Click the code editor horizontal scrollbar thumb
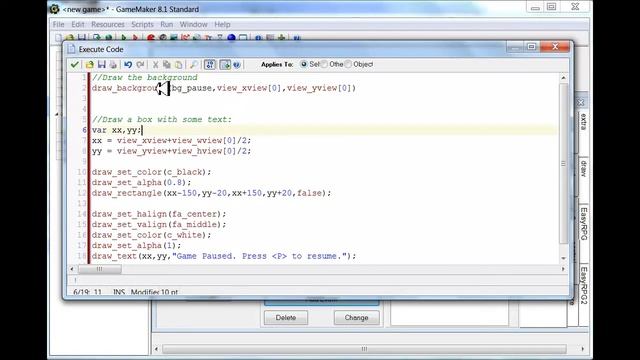Viewport: 640px width, 360px height. tap(100, 269)
